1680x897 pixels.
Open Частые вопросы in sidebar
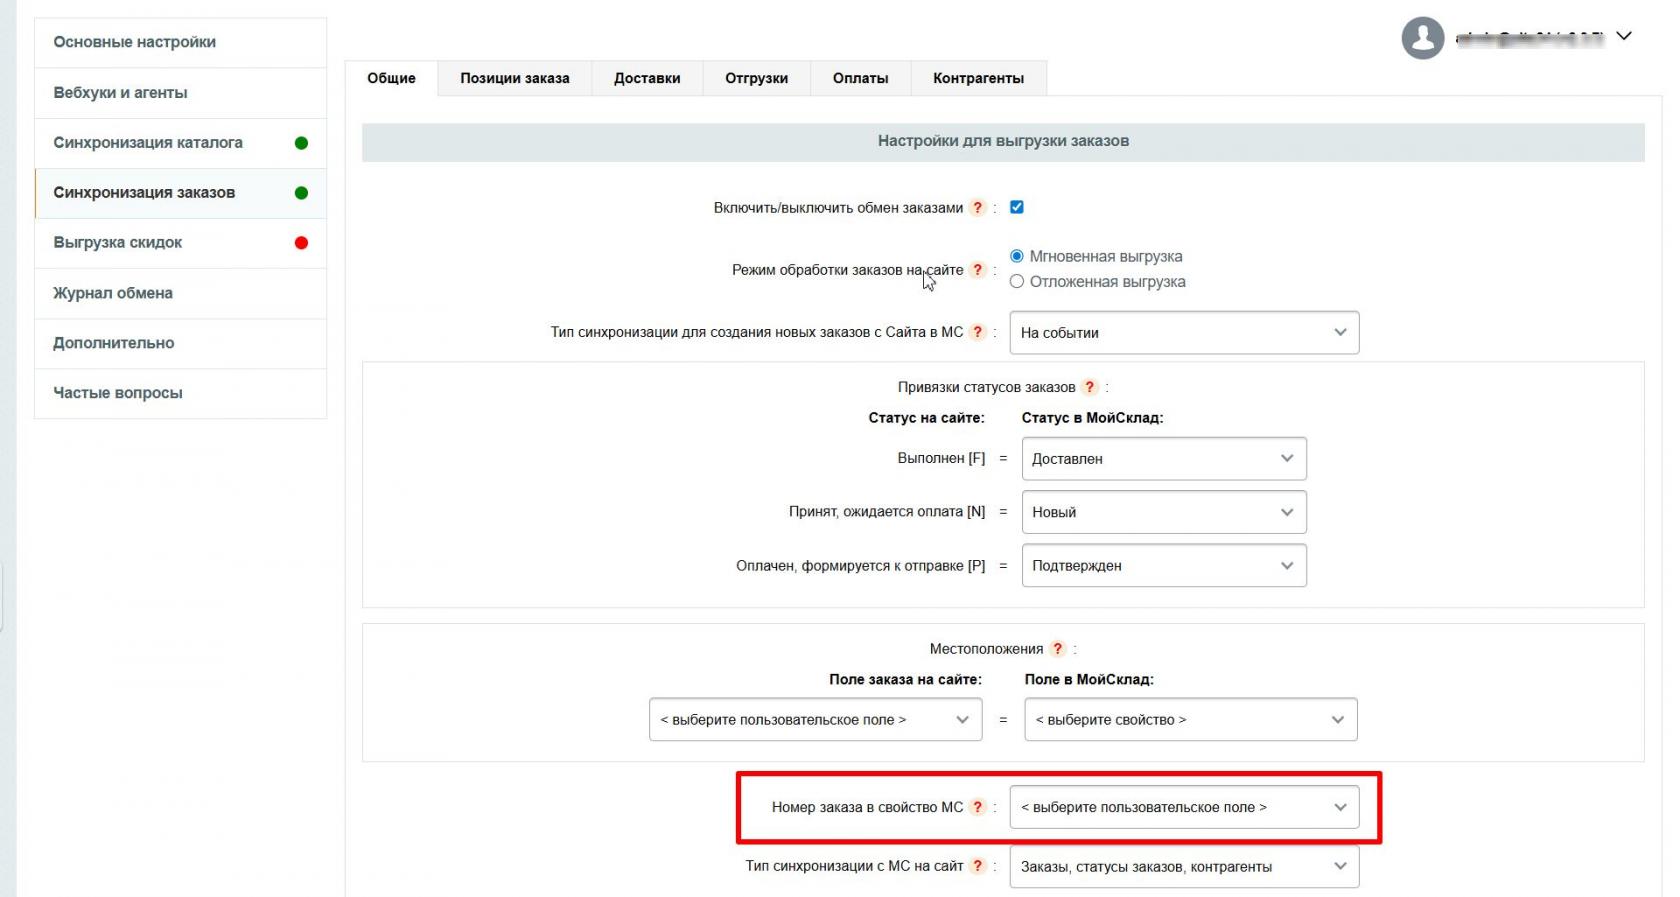coord(180,393)
